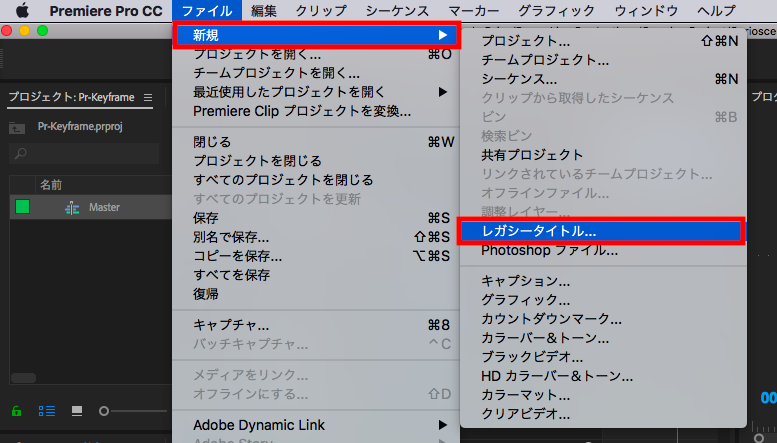Select the Master sequence name
The width and height of the screenshot is (777, 443).
click(104, 207)
